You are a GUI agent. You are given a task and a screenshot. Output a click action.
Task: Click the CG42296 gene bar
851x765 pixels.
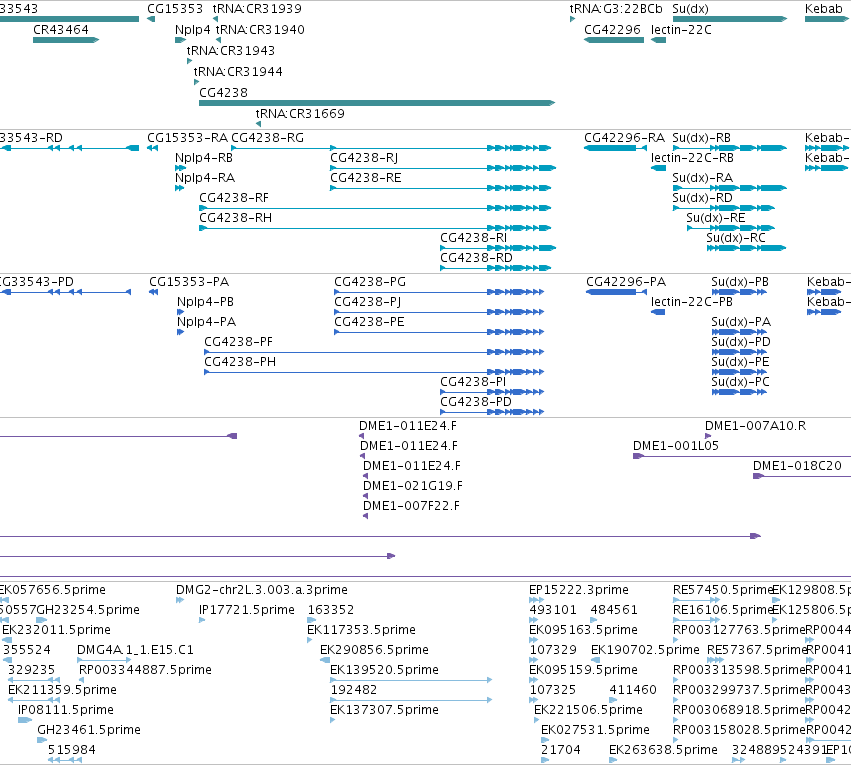point(614,40)
